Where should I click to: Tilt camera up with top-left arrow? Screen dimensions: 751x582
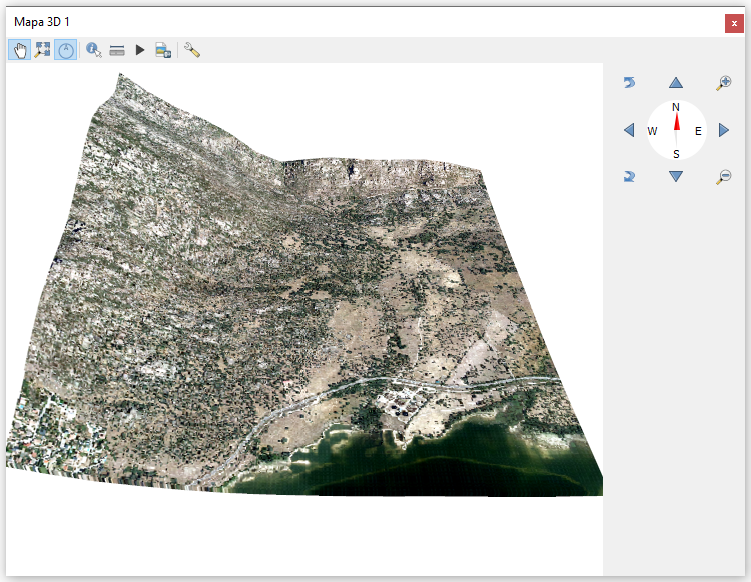pyautogui.click(x=629, y=83)
